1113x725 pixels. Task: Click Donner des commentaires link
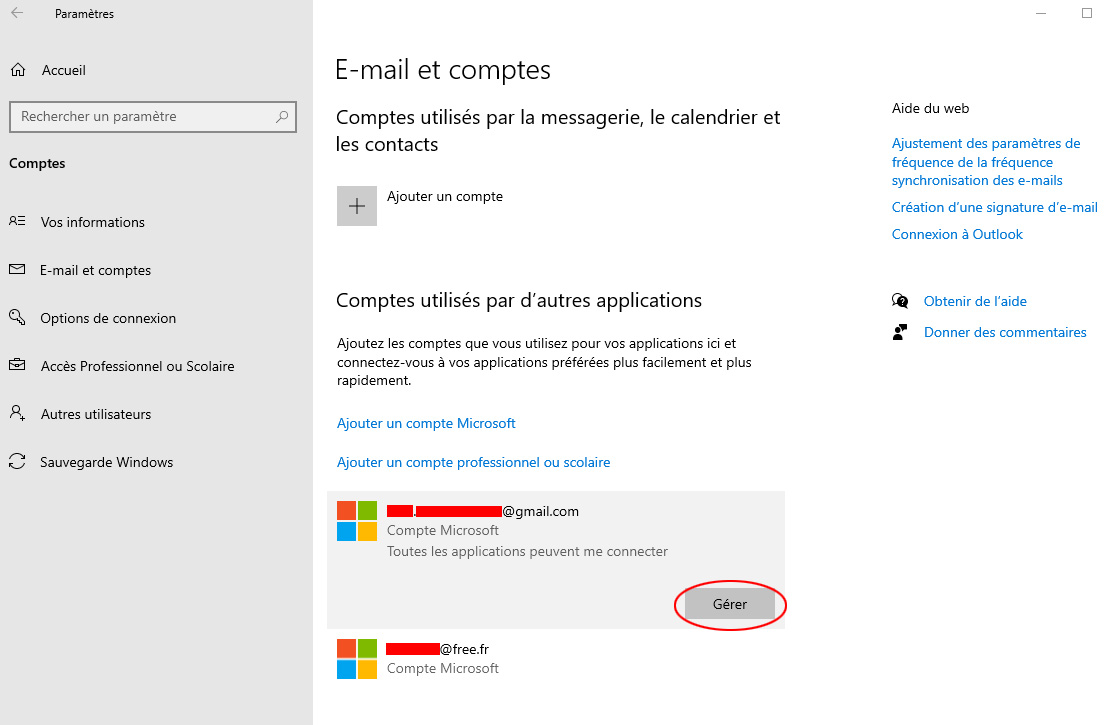click(x=1005, y=332)
